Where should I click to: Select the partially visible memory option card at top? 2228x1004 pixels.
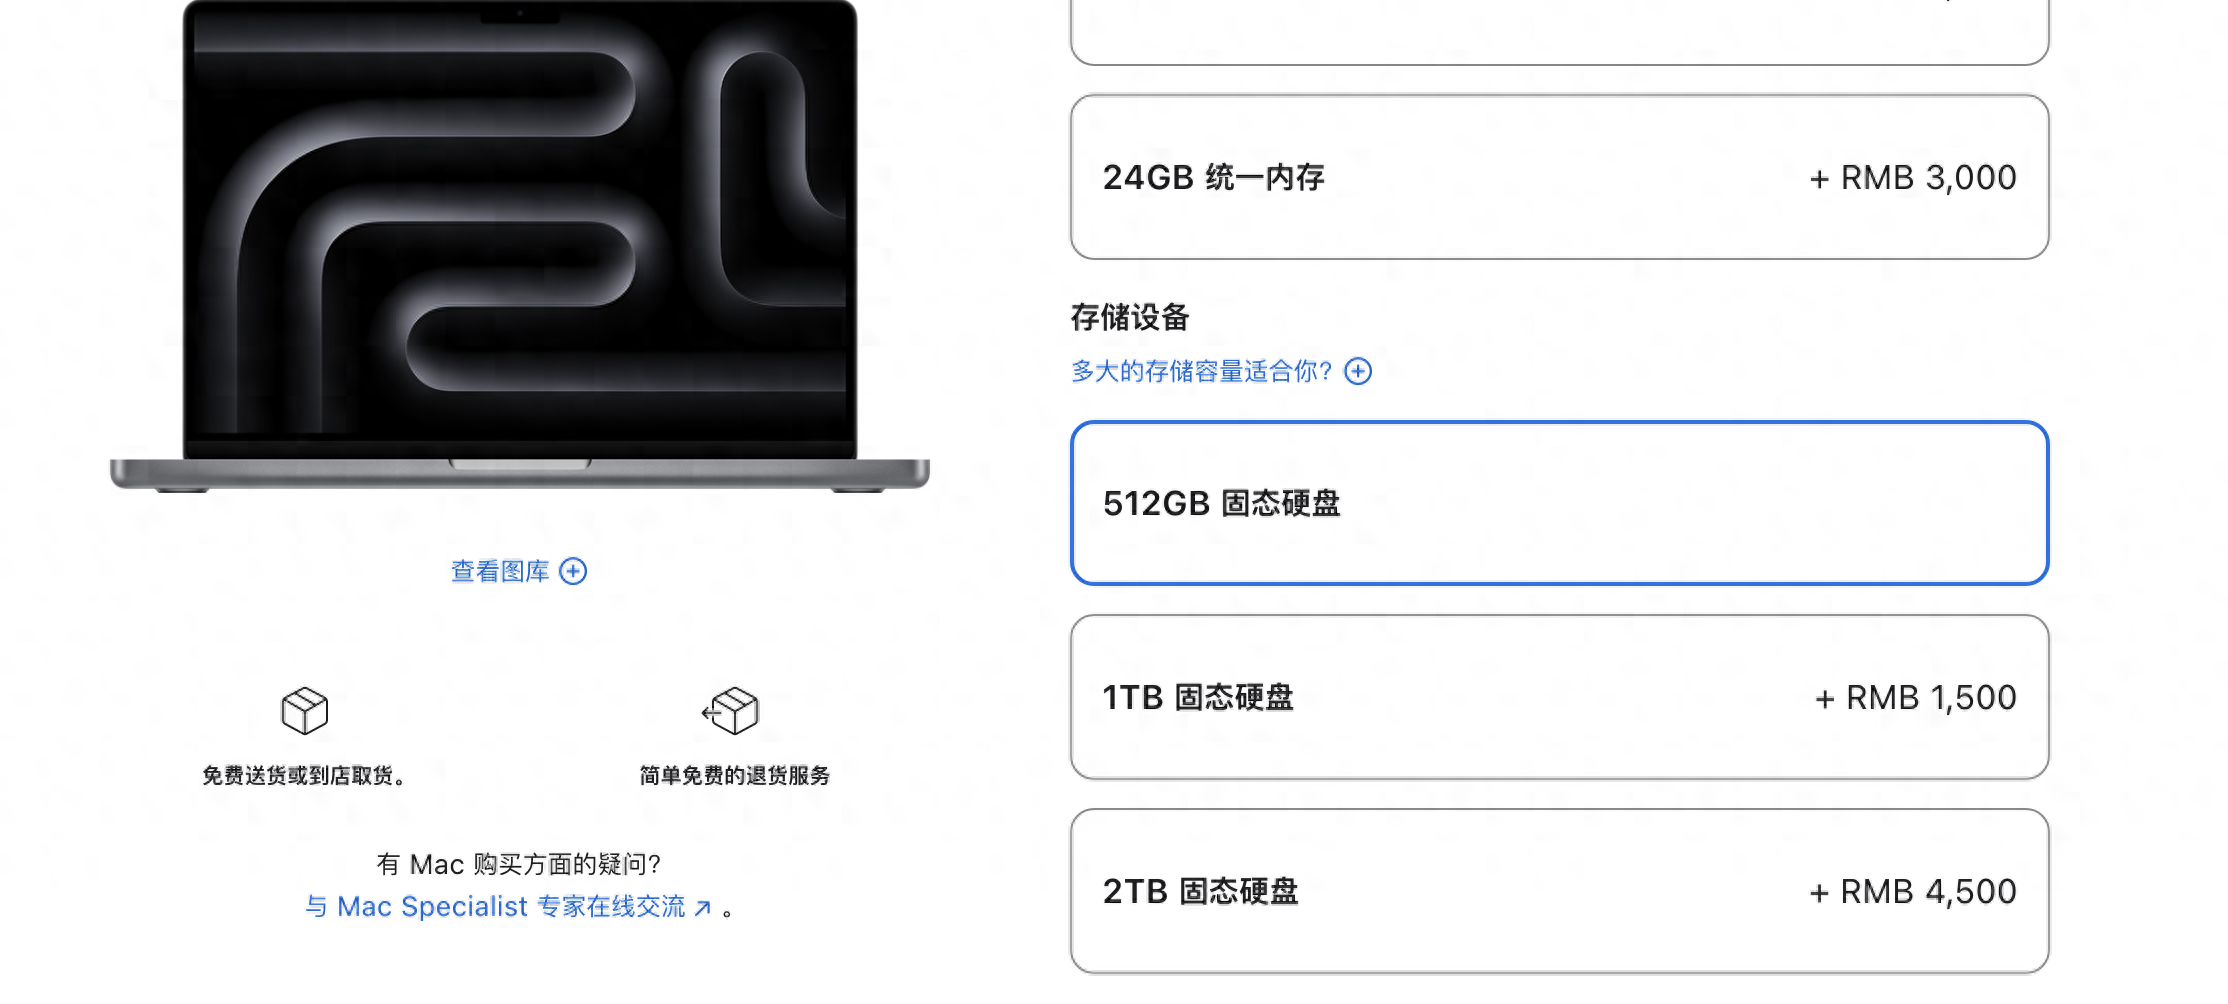(x=1560, y=32)
